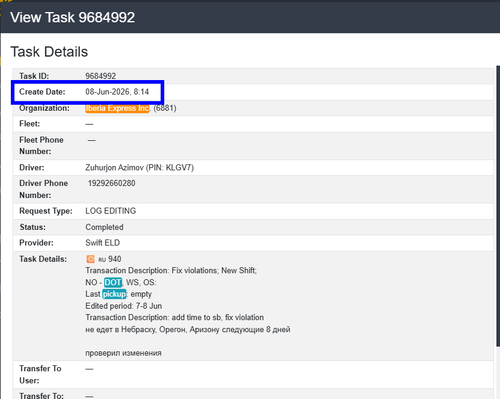Select the request type LOG EDITING
This screenshot has height=399, width=500.
pyautogui.click(x=111, y=211)
